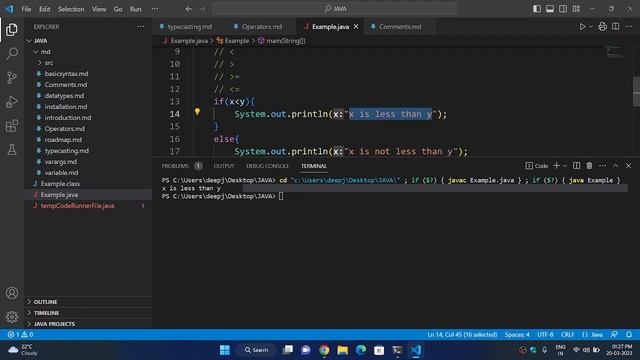Open the Search view in activity bar
640x360 pixels.
12,53
